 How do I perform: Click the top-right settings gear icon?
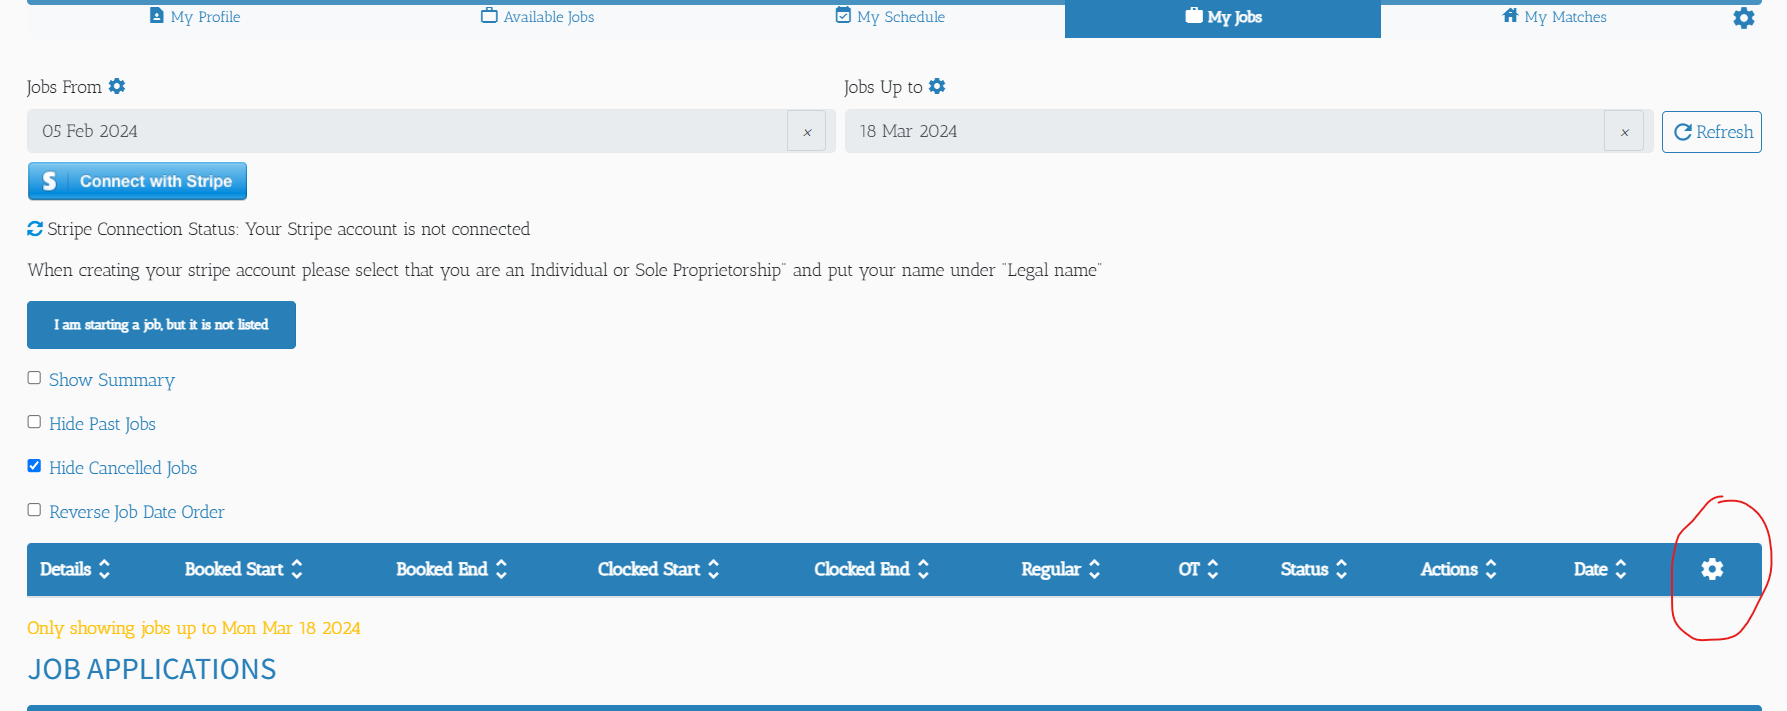1744,18
